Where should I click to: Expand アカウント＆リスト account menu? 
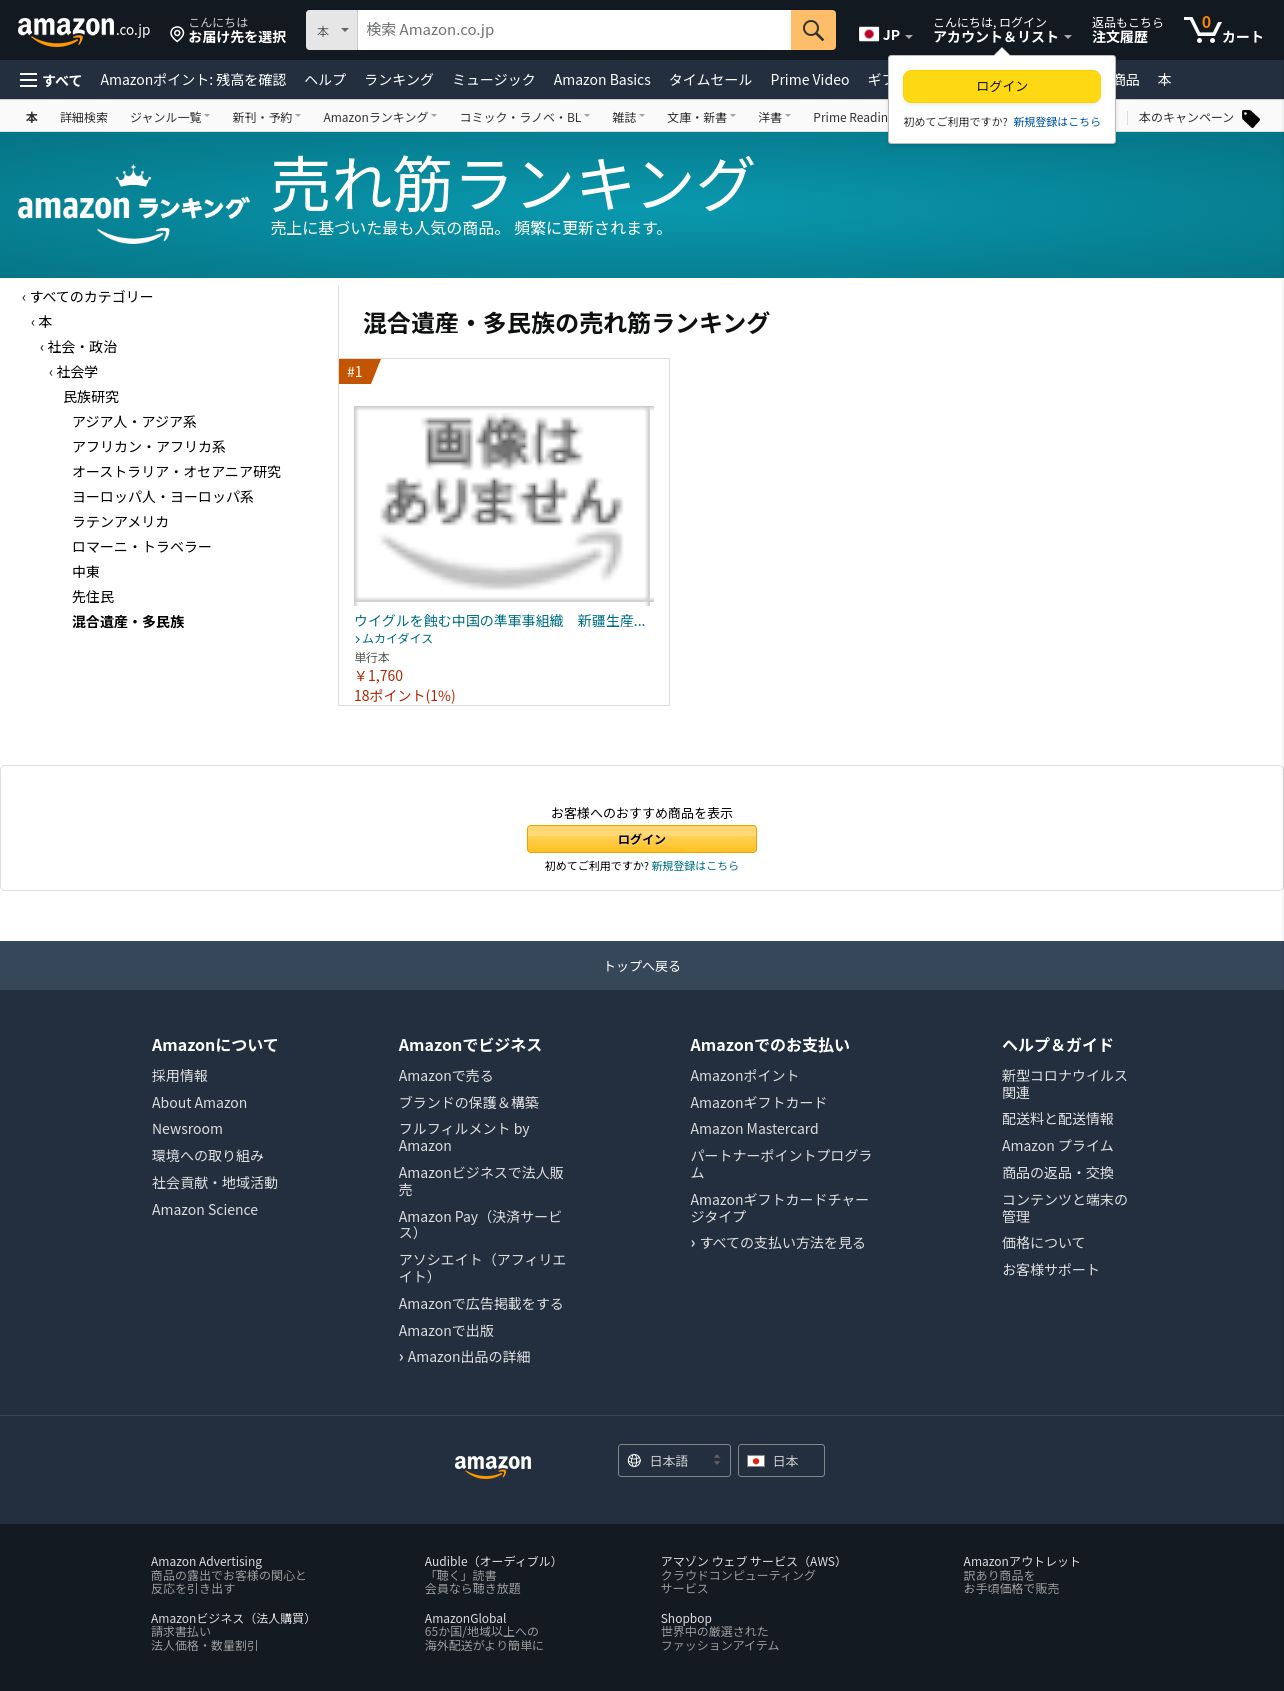coord(1002,30)
